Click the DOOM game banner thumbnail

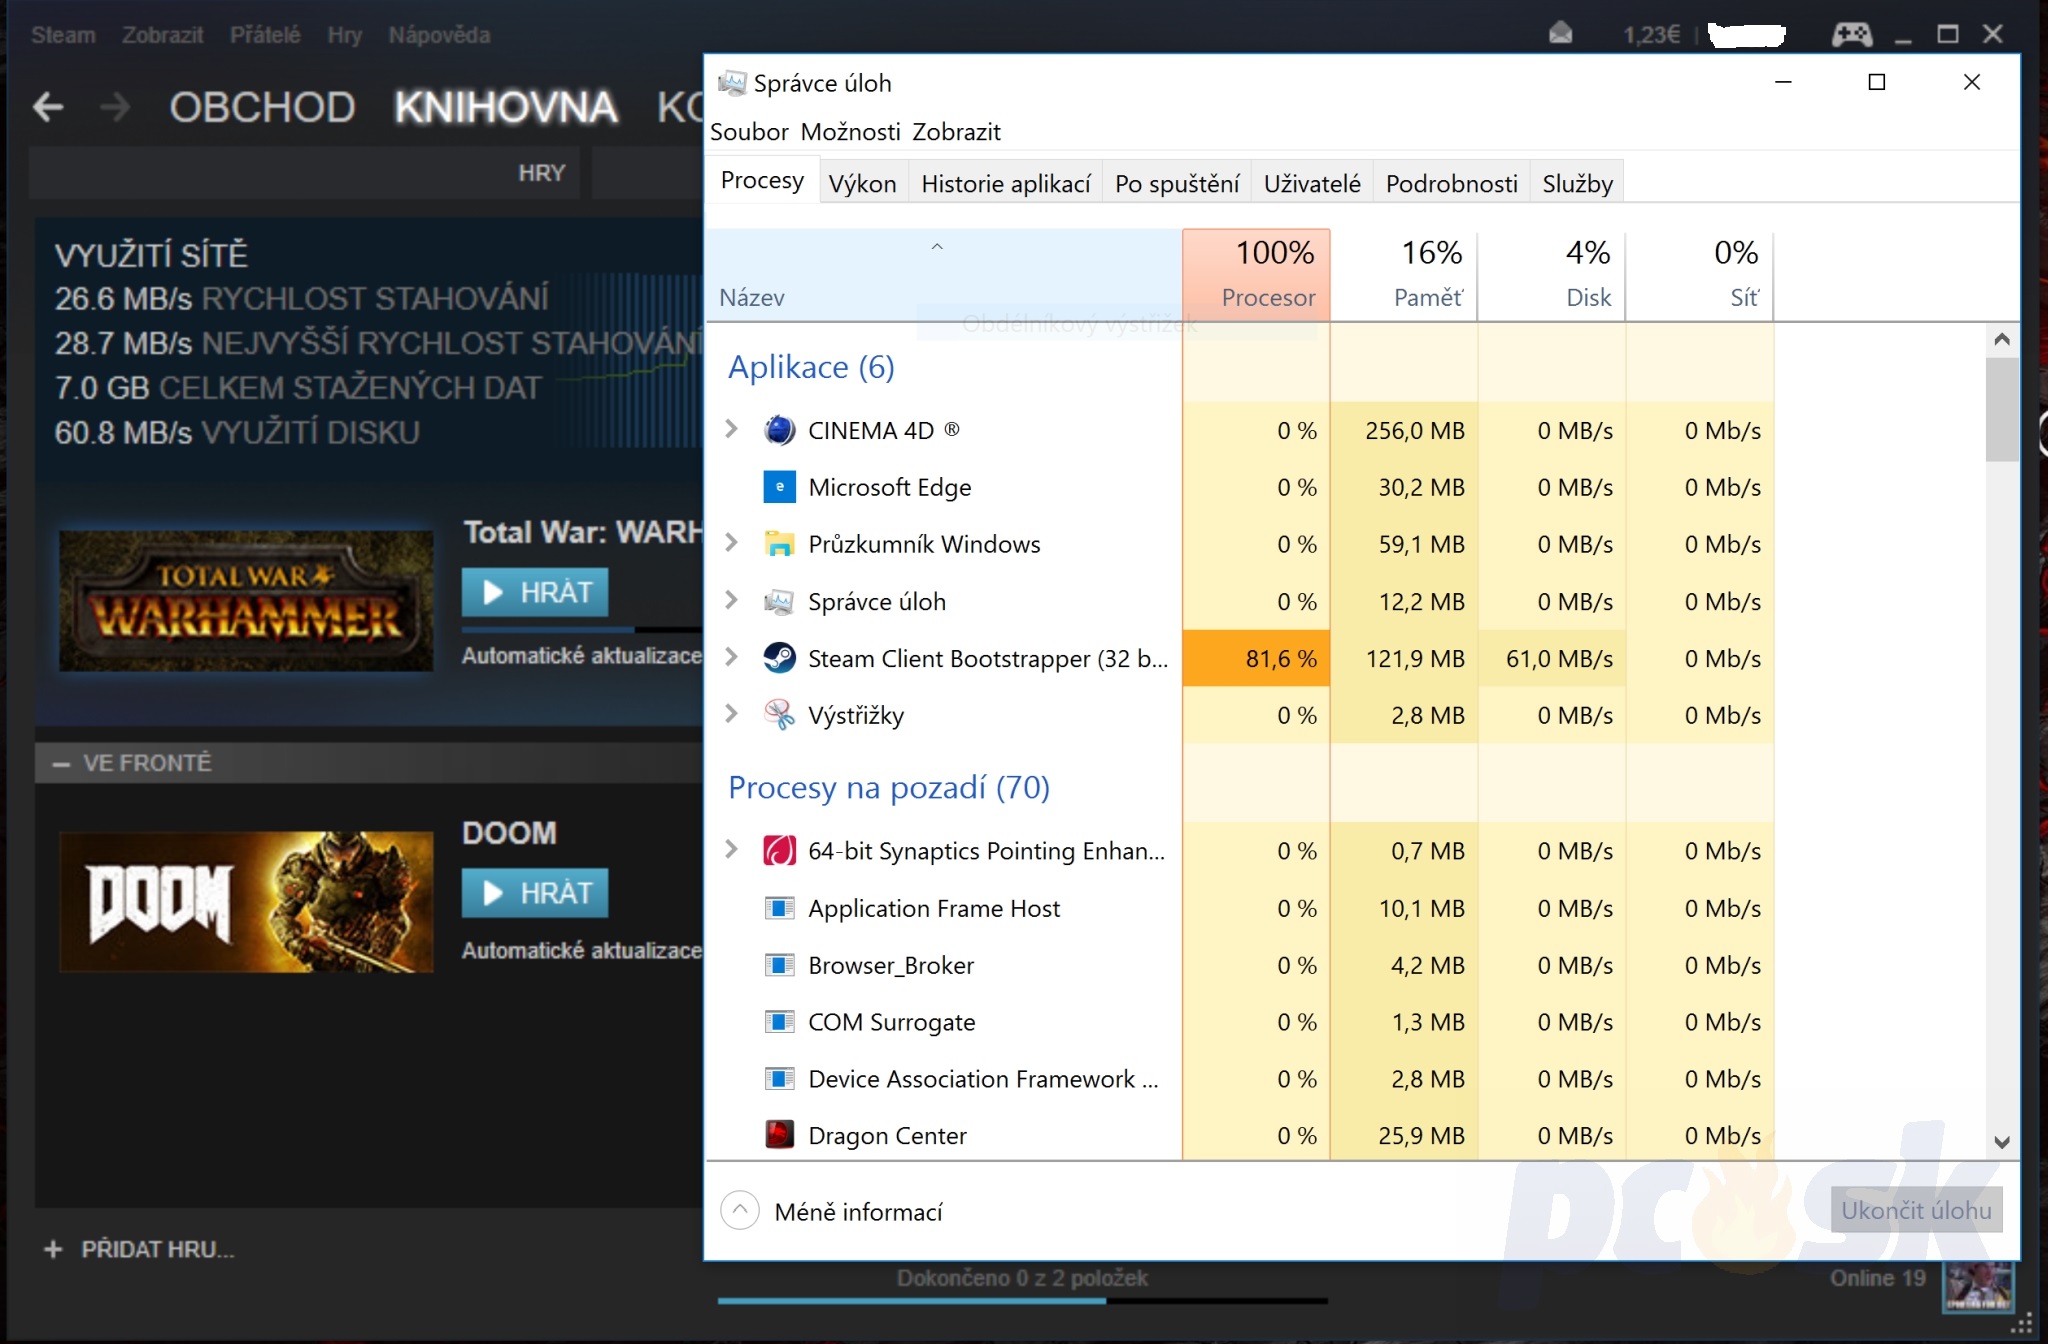click(x=246, y=901)
